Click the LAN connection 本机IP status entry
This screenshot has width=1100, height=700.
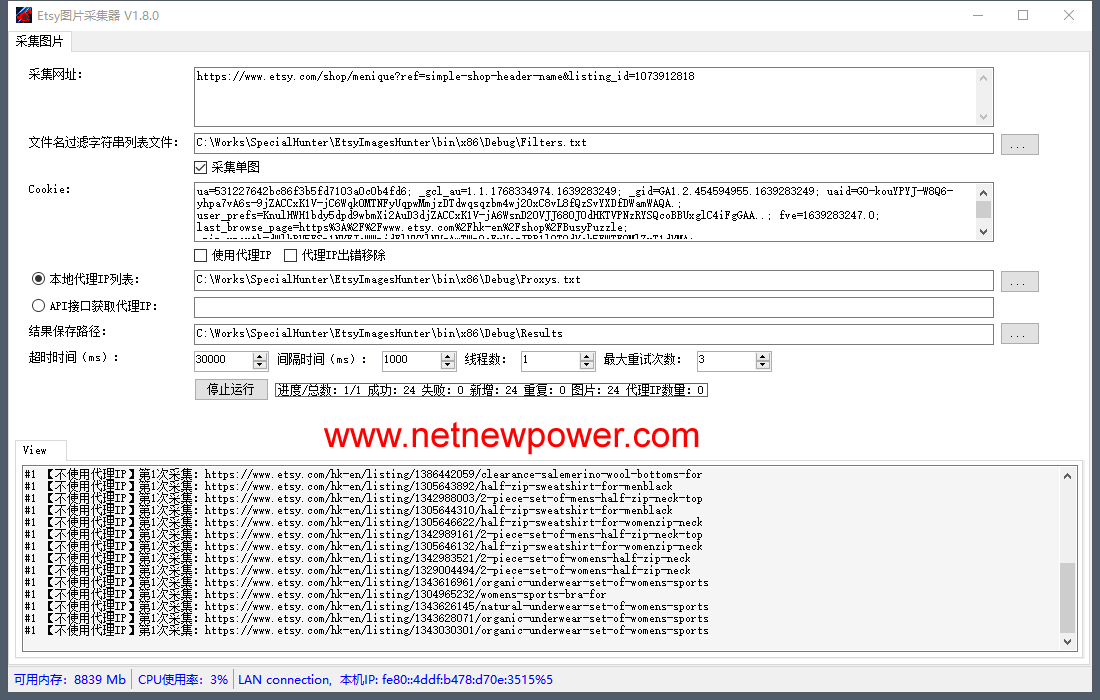(395, 680)
